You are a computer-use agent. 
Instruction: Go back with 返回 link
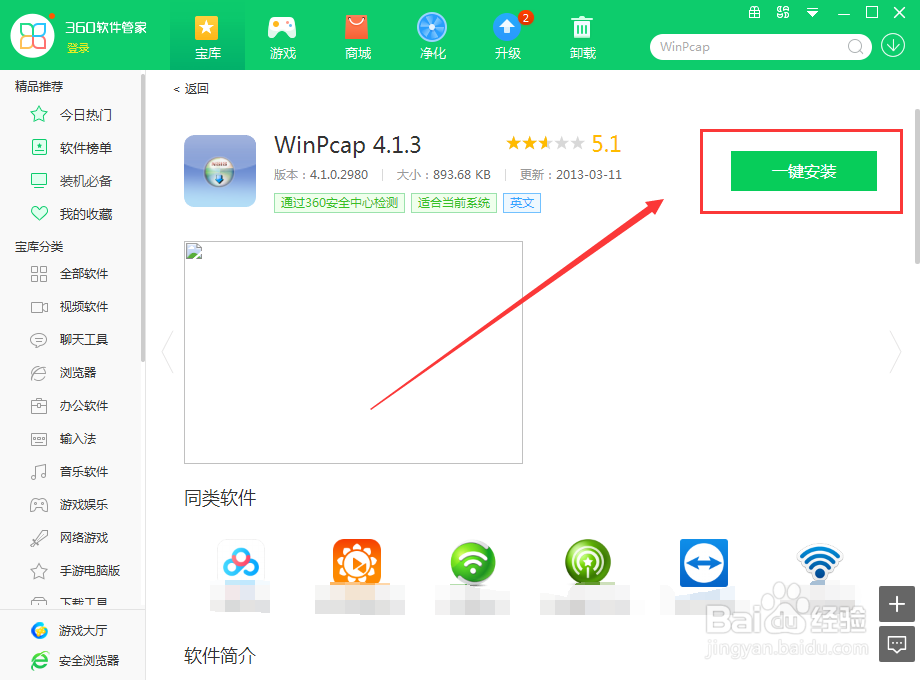coord(191,89)
